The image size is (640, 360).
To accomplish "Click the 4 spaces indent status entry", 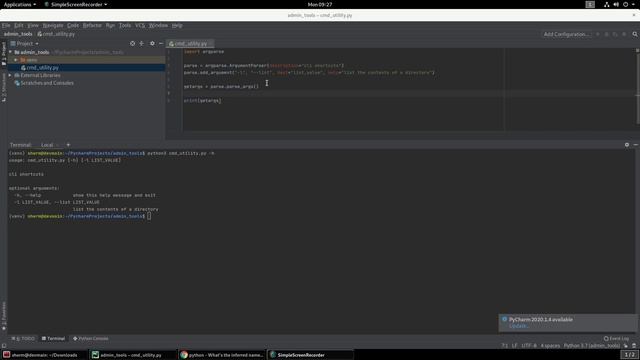I will point(550,346).
